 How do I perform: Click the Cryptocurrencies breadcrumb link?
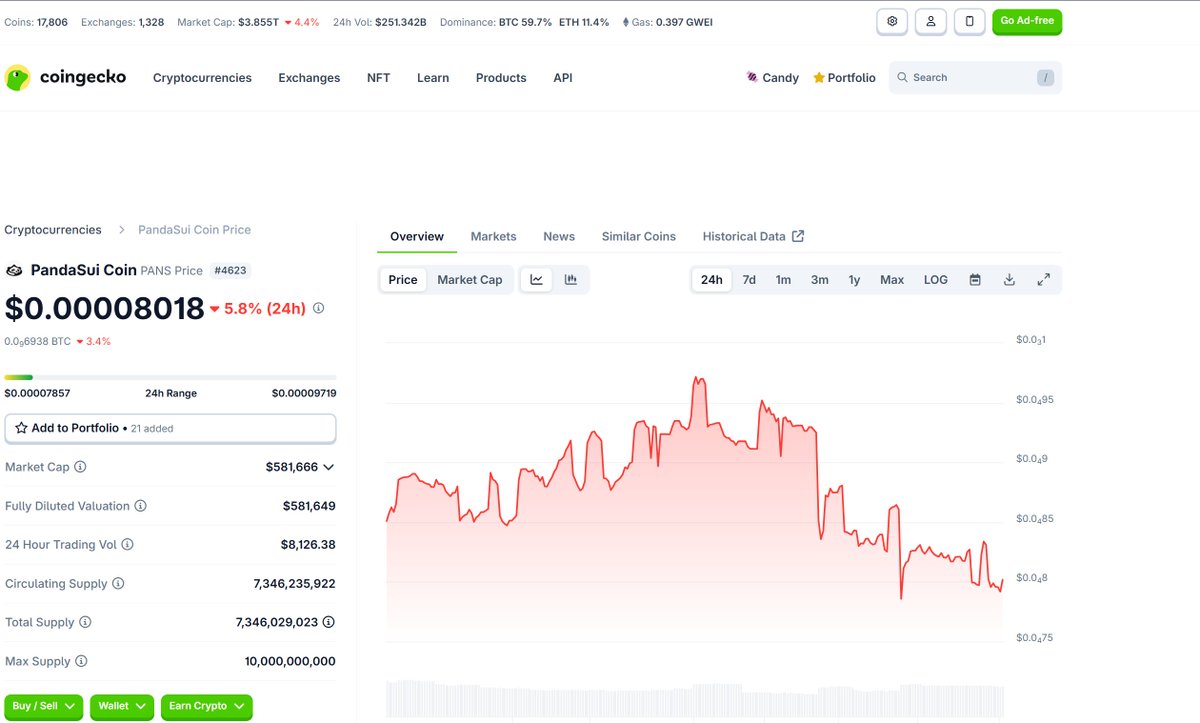[53, 230]
